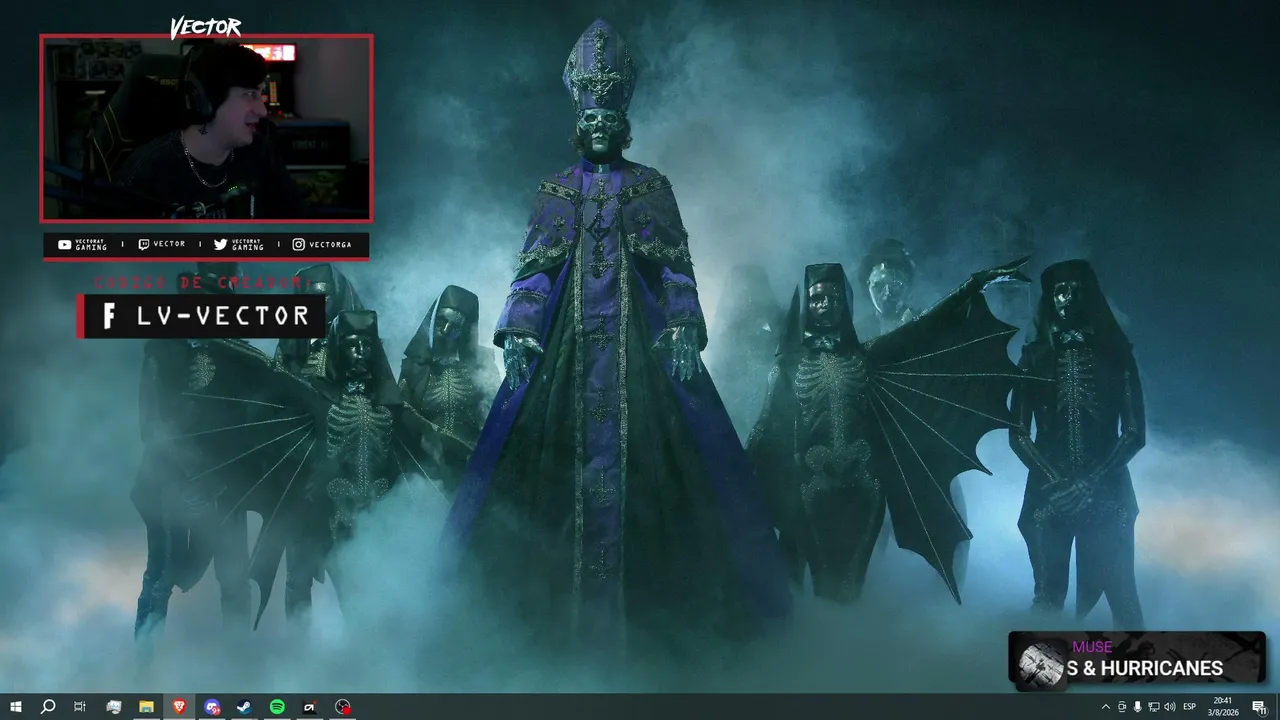Open taskbar Search magnifier
1280x720 pixels.
click(47, 707)
